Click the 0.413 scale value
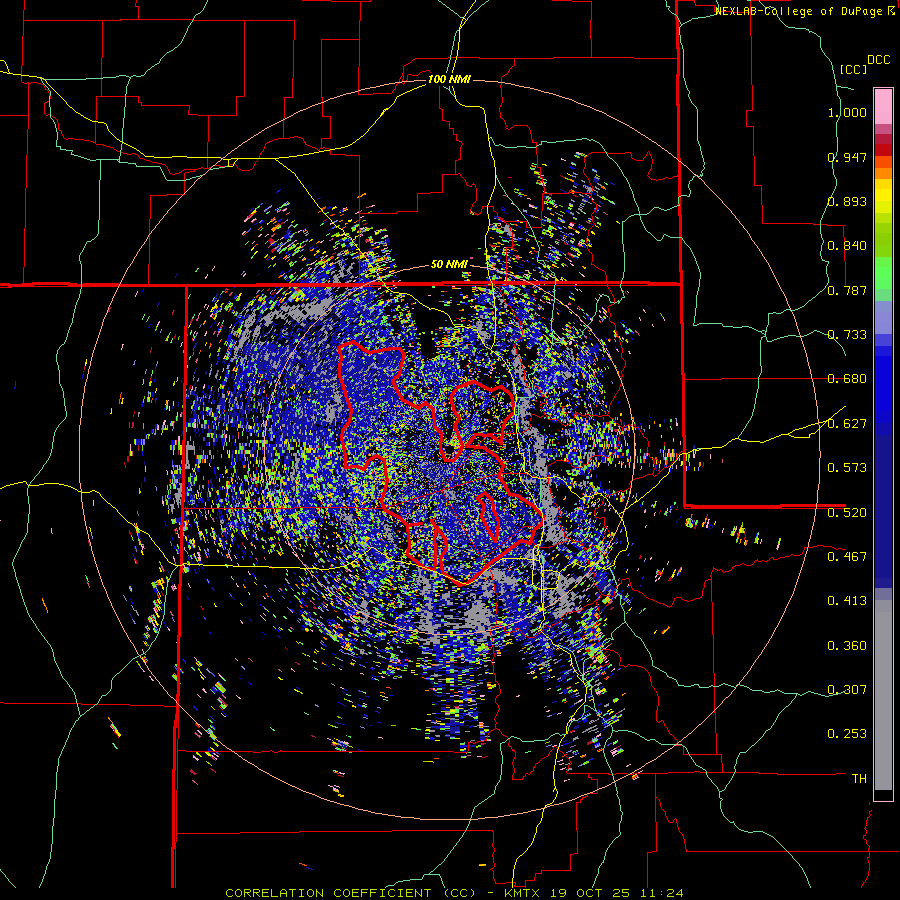Viewport: 900px width, 900px height. [x=847, y=601]
